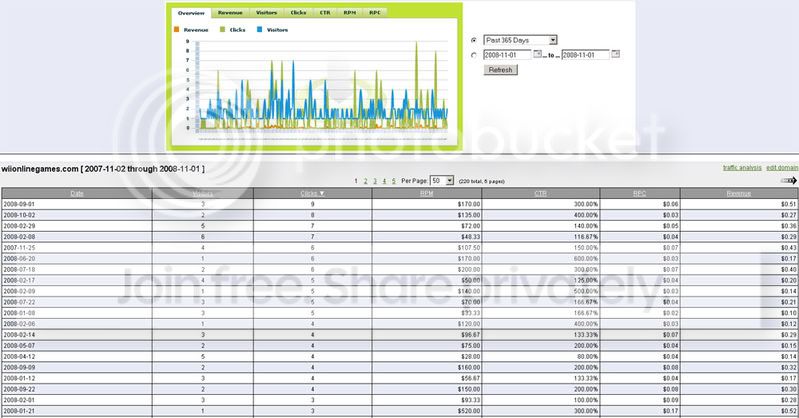Open the Visitors chart tab
This screenshot has width=799, height=418.
(x=267, y=12)
